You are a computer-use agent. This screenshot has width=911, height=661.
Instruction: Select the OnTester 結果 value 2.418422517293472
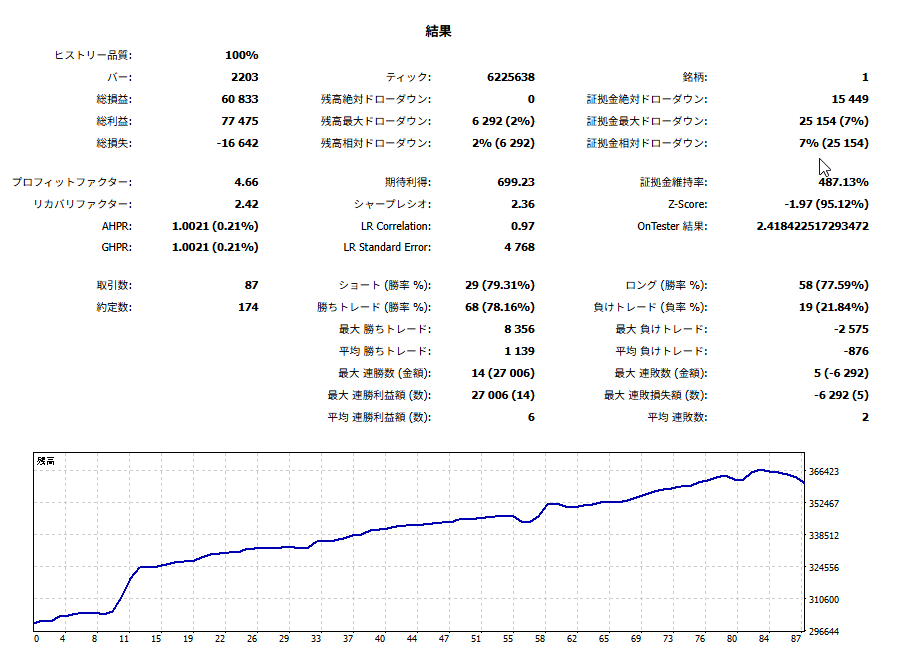[x=813, y=227]
